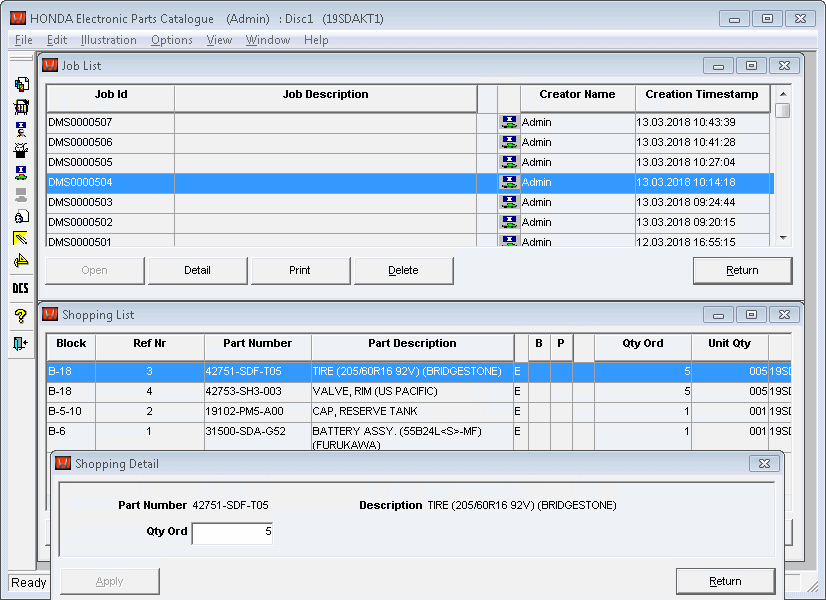This screenshot has width=826, height=600.
Task: Select part number 42753-SH3-003 row
Action: click(x=419, y=391)
